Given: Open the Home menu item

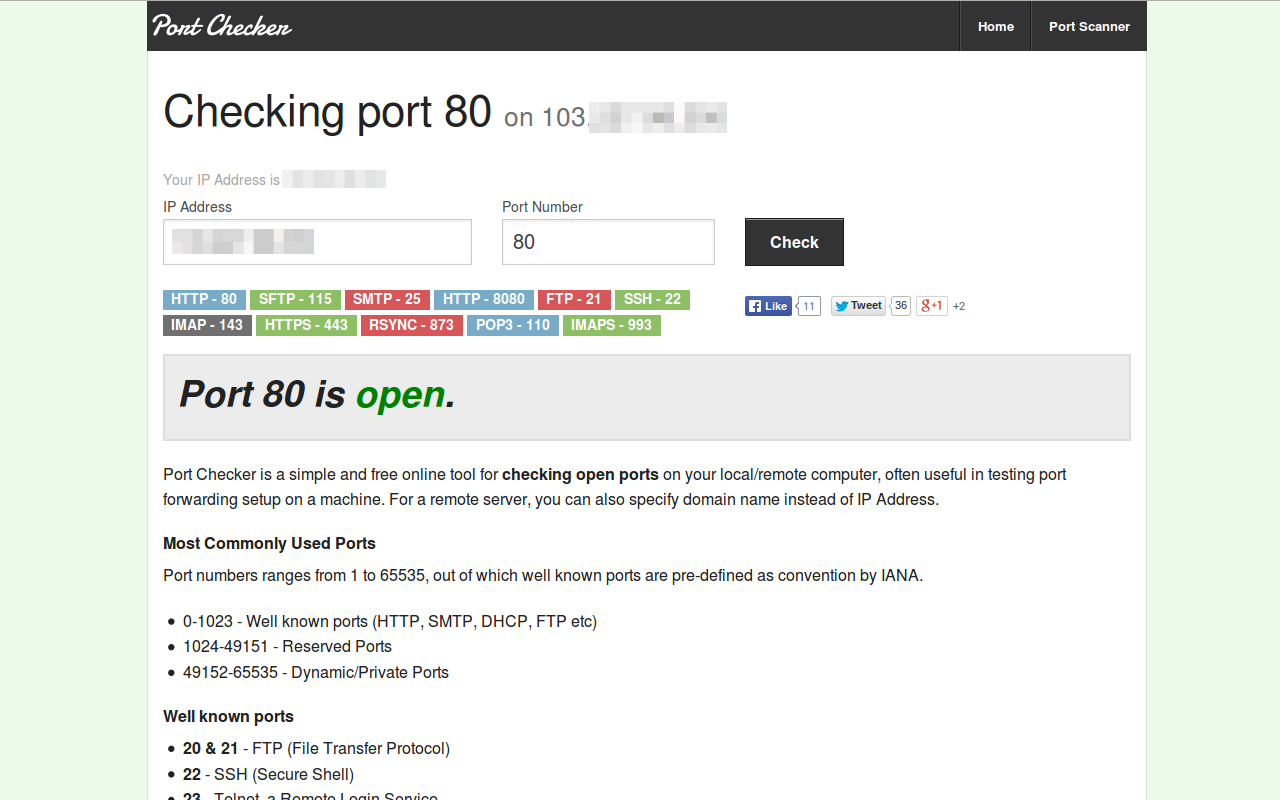Looking at the screenshot, I should 995,27.
